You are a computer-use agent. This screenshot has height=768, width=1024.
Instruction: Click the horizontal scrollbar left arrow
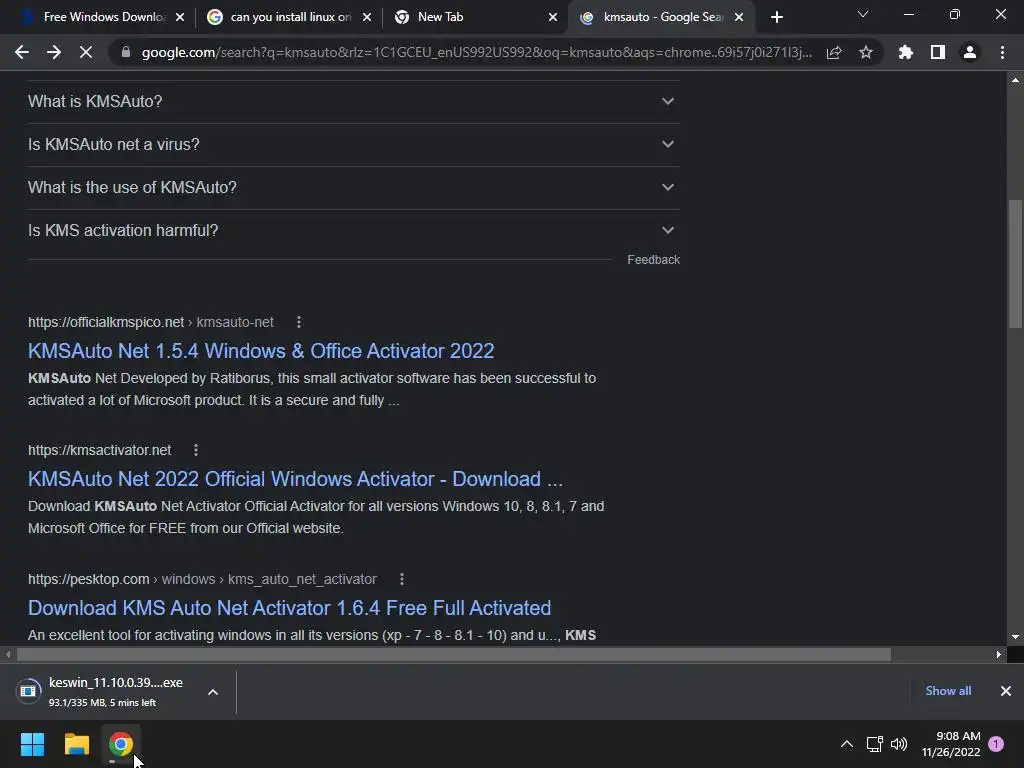point(8,654)
